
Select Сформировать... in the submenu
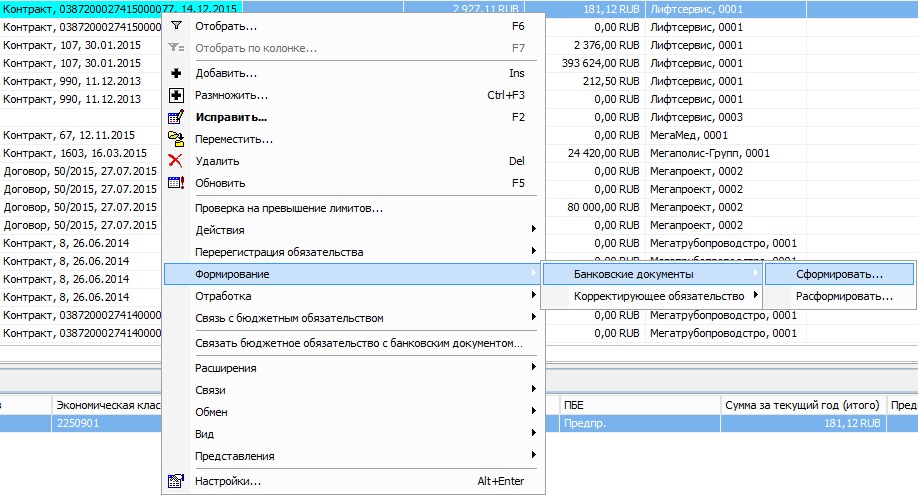pos(839,274)
